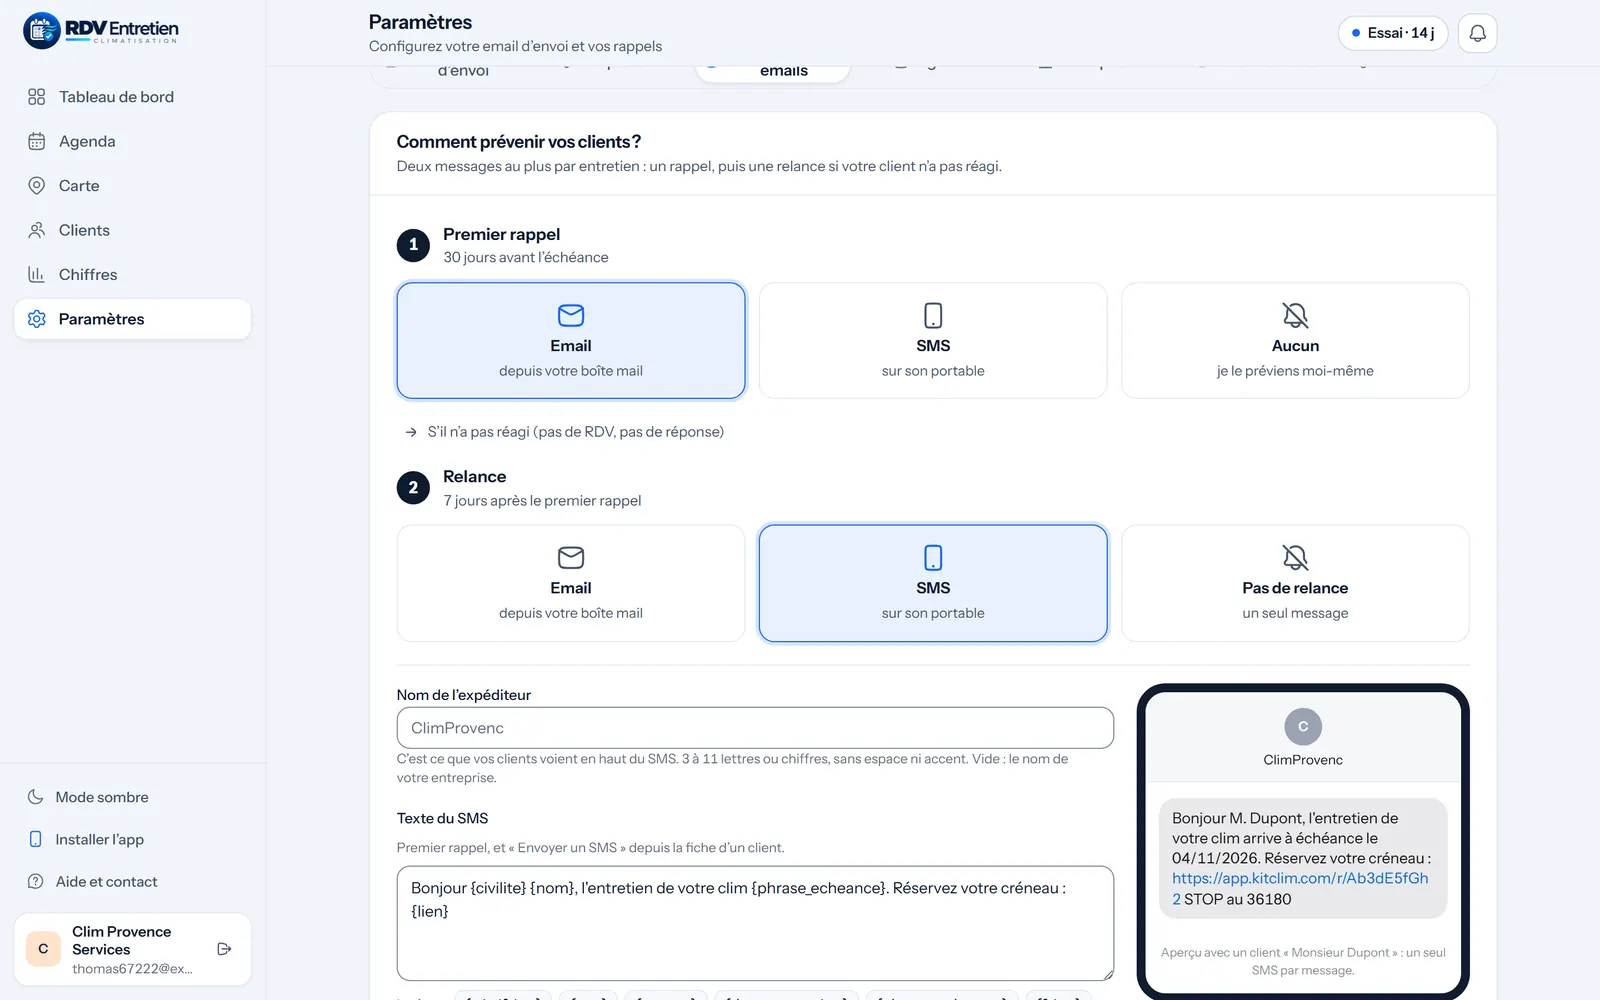Click the "Deux messages au plus par entretien" description

point(699,166)
